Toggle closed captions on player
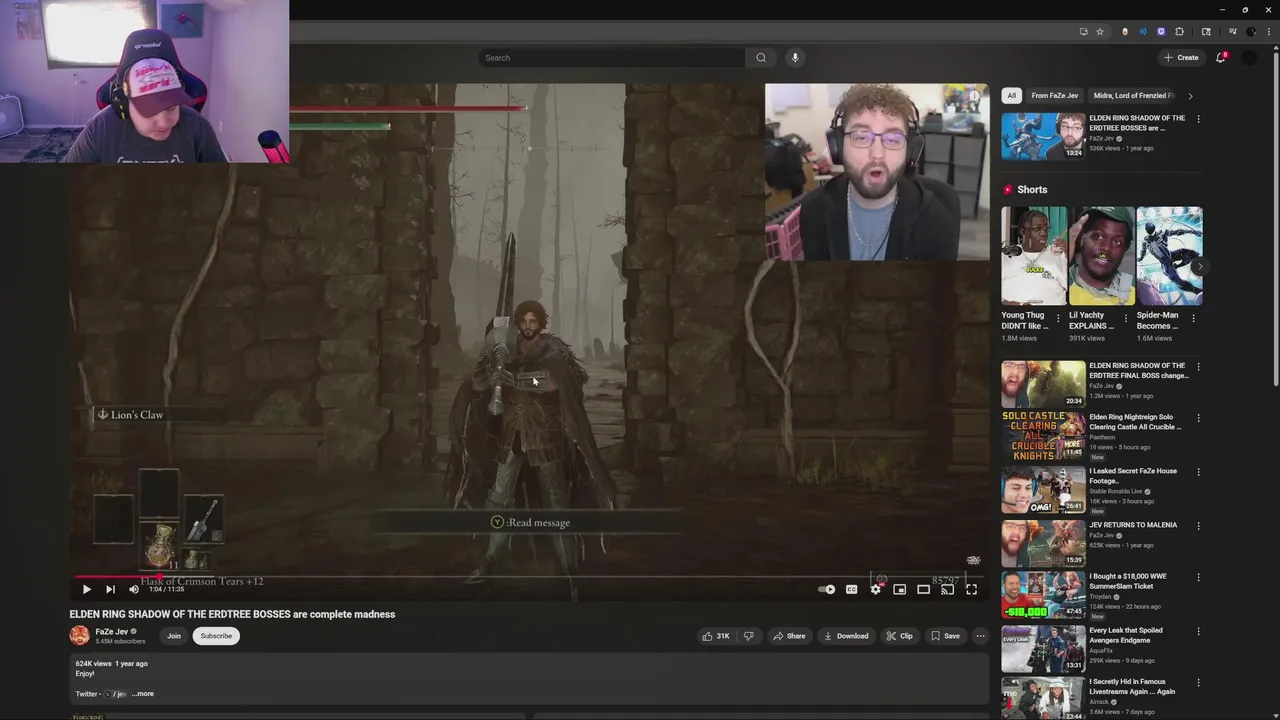This screenshot has width=1280, height=720. click(851, 589)
